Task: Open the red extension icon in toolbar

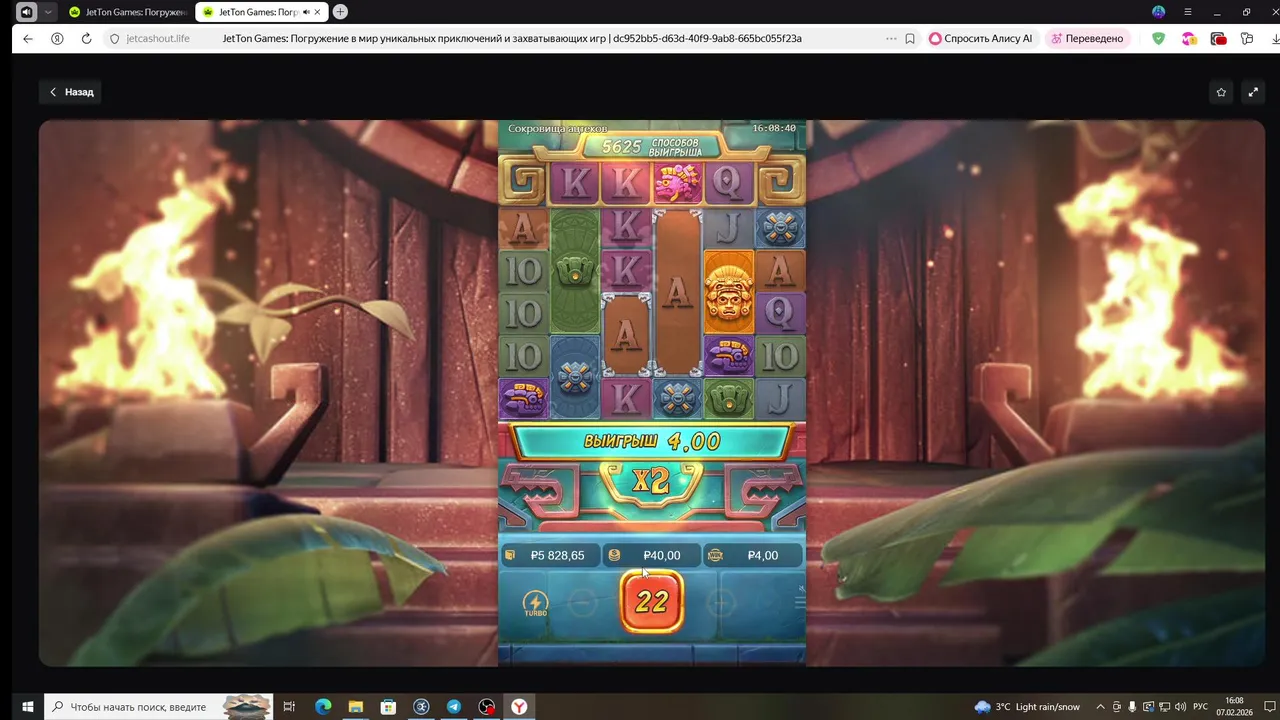Action: (1218, 39)
